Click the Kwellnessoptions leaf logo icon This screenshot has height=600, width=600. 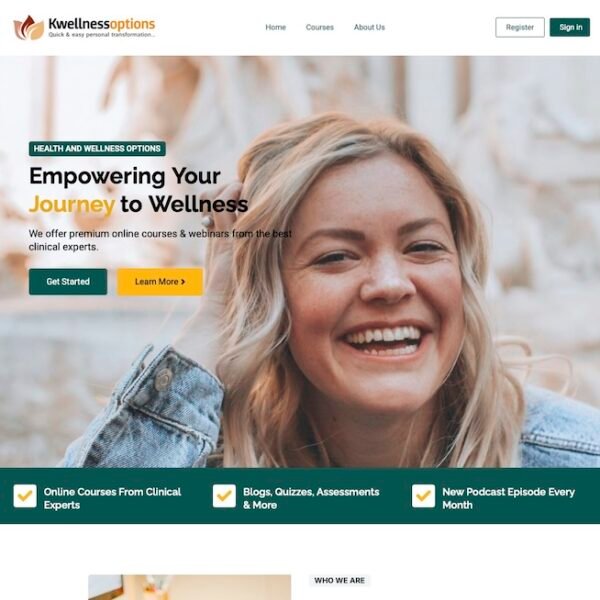click(29, 28)
